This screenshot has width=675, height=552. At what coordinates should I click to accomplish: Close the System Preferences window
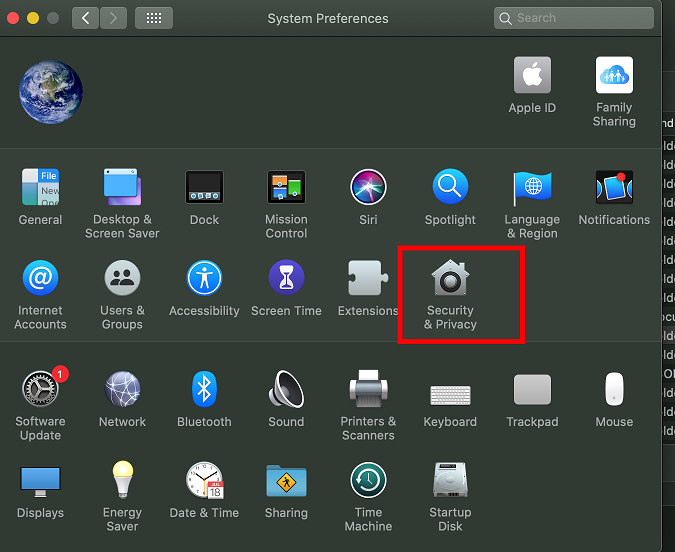tap(13, 18)
